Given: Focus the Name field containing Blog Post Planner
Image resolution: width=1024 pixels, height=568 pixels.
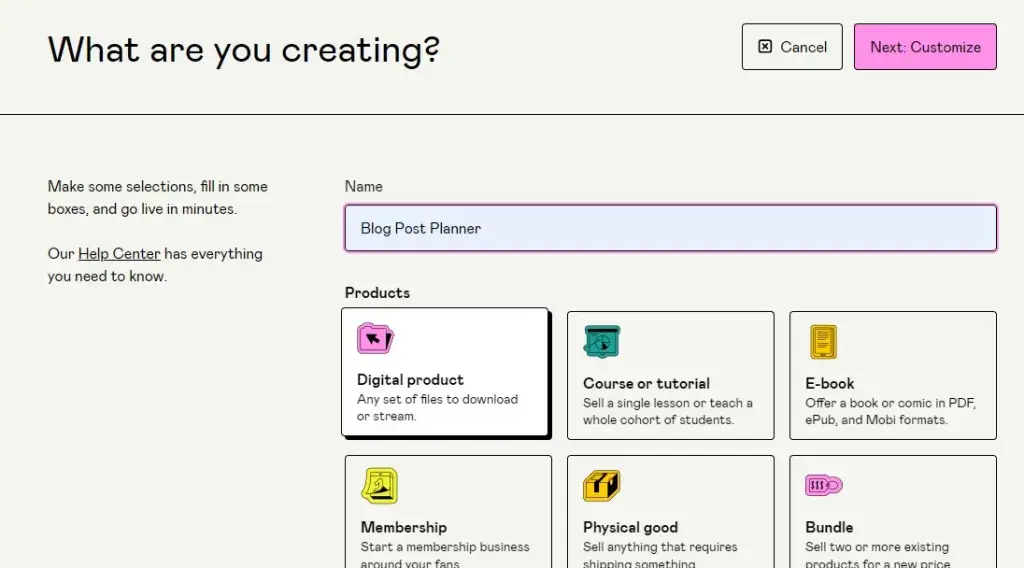Looking at the screenshot, I should click(x=670, y=228).
